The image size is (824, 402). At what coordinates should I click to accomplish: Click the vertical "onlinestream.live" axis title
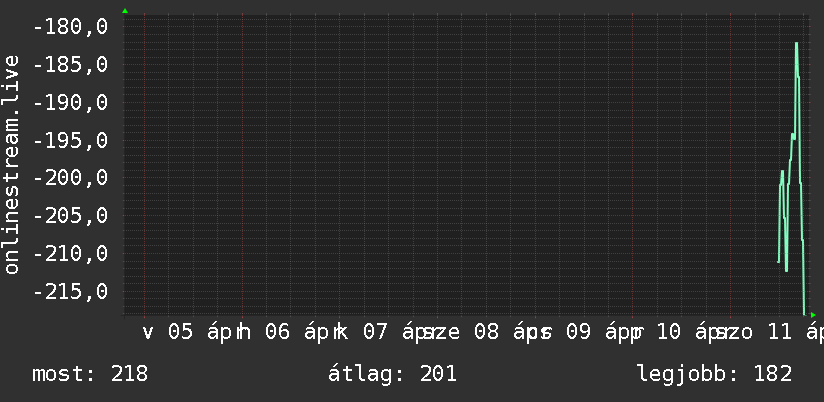tap(12, 165)
